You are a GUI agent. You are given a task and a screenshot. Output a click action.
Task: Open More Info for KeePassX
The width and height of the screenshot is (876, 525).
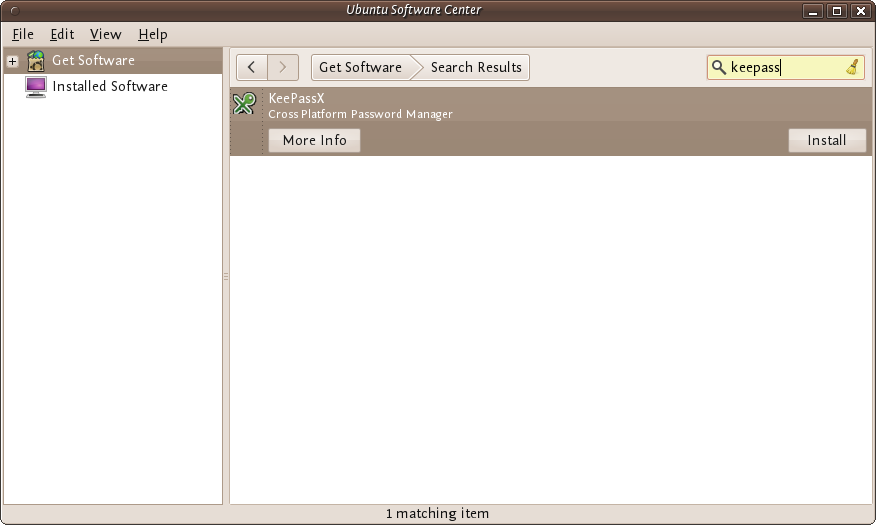tap(314, 140)
